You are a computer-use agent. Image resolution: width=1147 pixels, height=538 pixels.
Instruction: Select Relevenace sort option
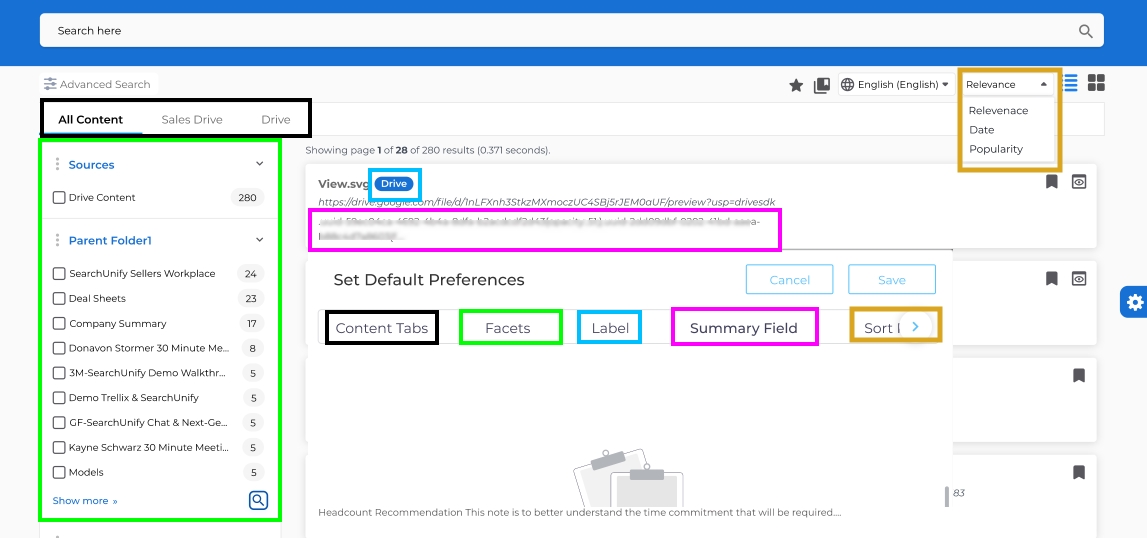pos(999,111)
